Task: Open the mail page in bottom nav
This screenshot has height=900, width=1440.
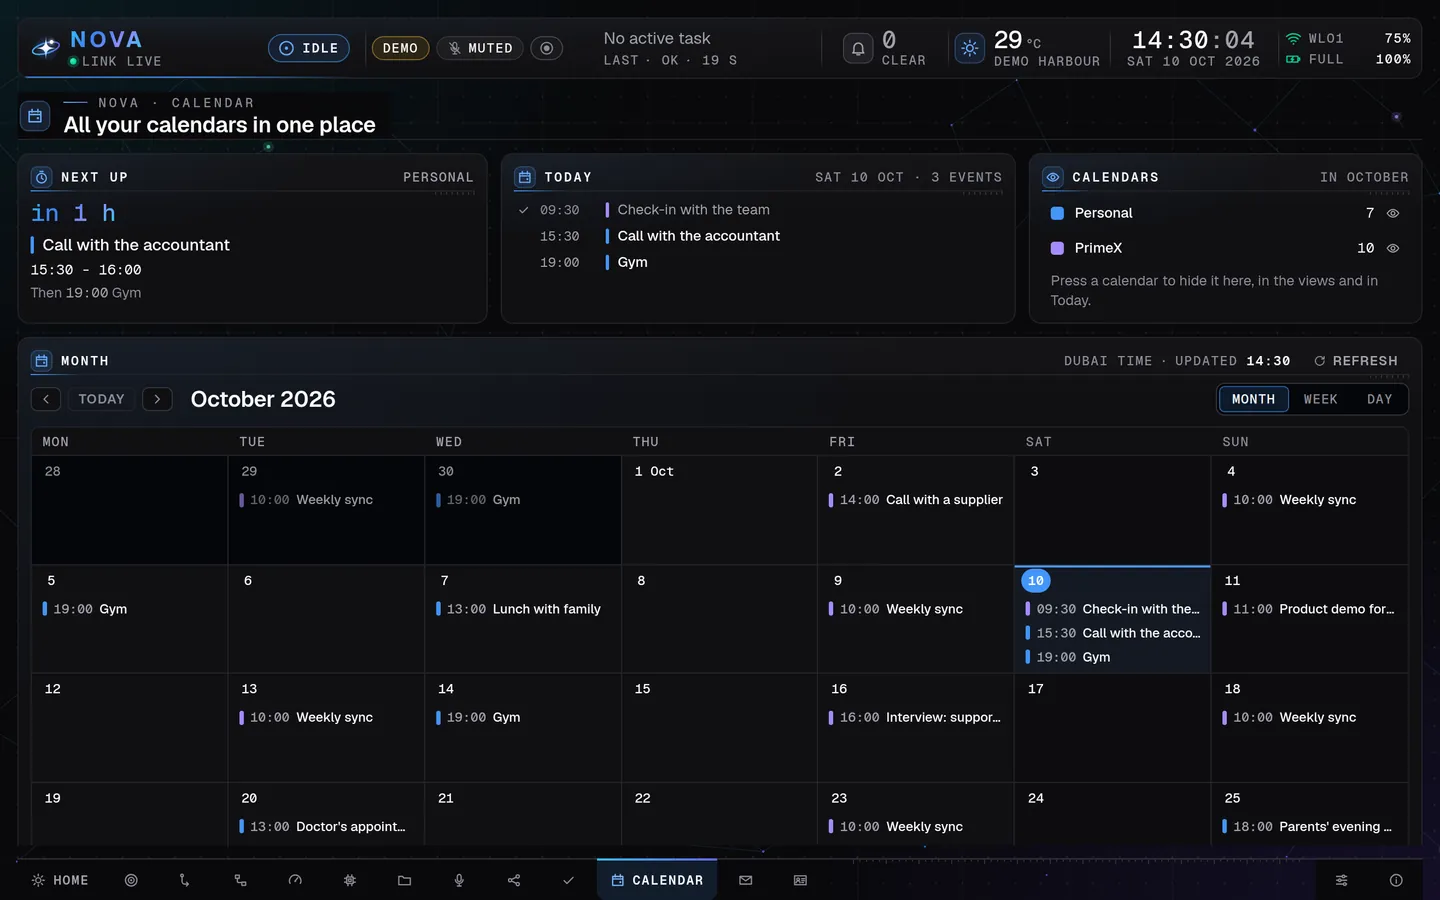Action: coord(746,880)
